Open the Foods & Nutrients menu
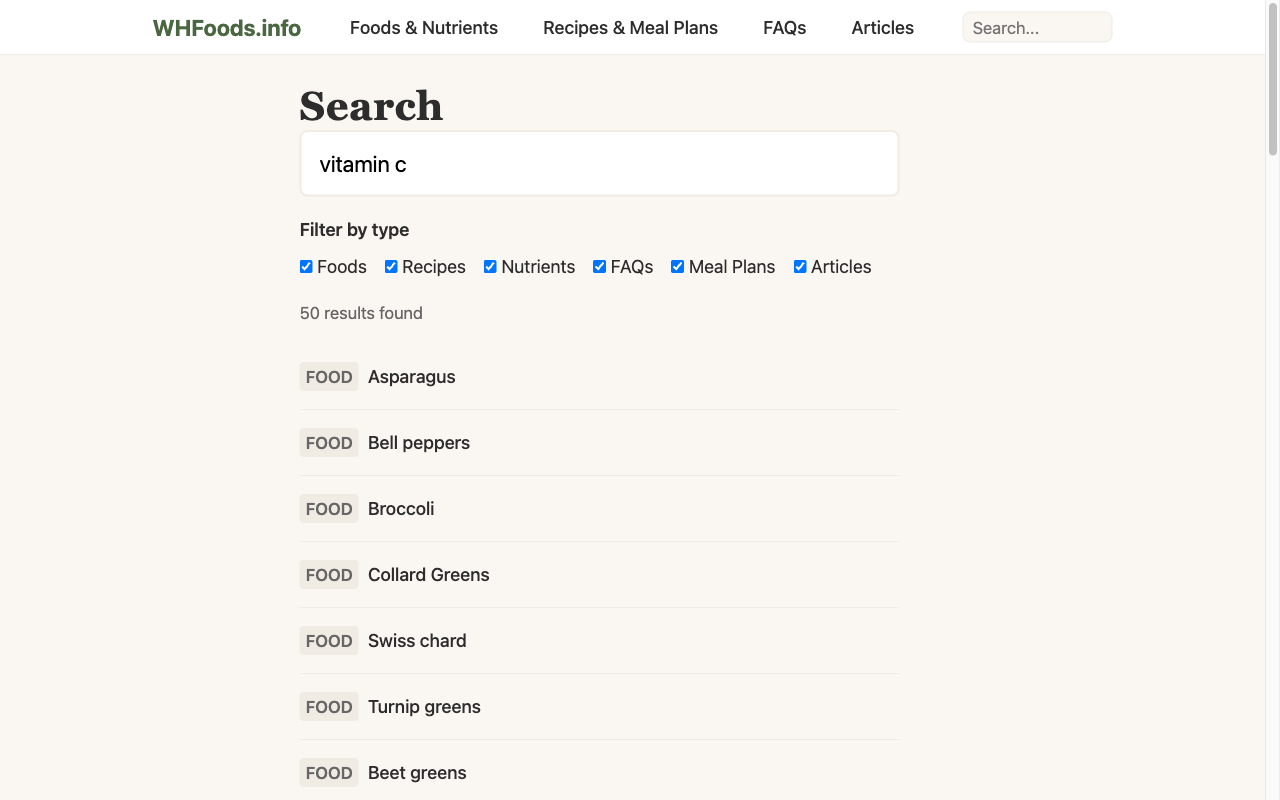Viewport: 1280px width, 800px height. (x=423, y=27)
